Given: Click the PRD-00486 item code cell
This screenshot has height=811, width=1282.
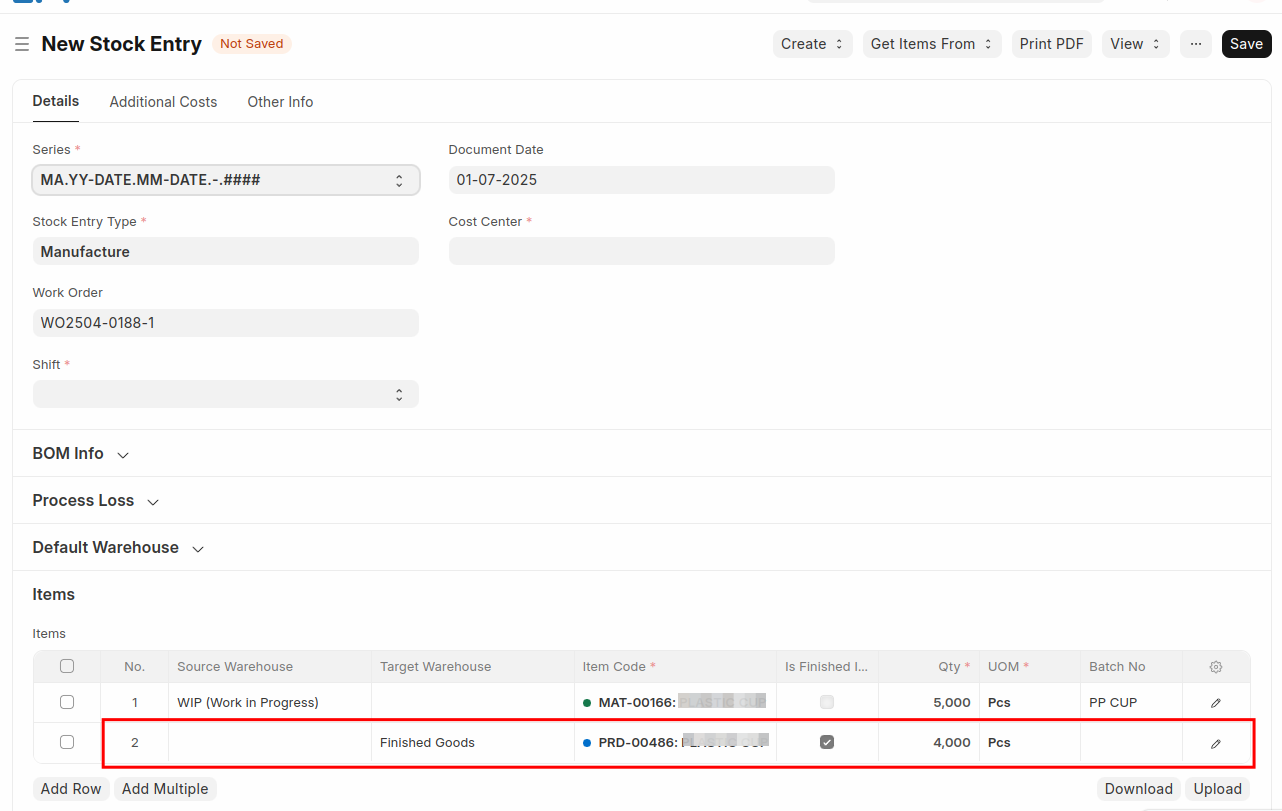Looking at the screenshot, I should [x=676, y=743].
